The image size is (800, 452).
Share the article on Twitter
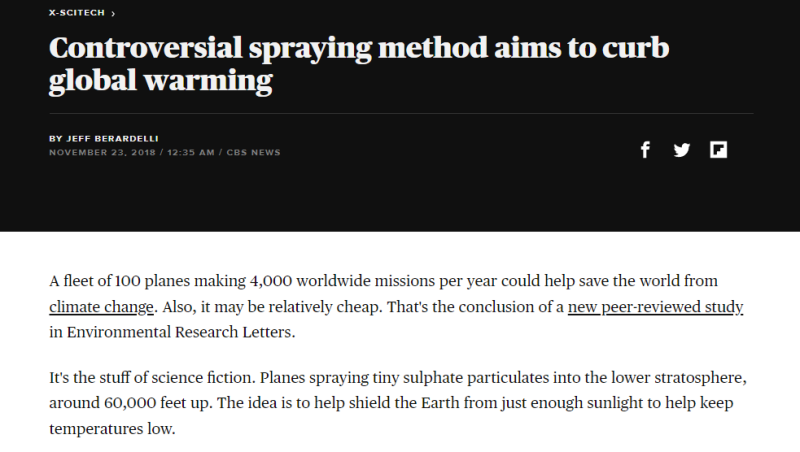[x=682, y=150]
